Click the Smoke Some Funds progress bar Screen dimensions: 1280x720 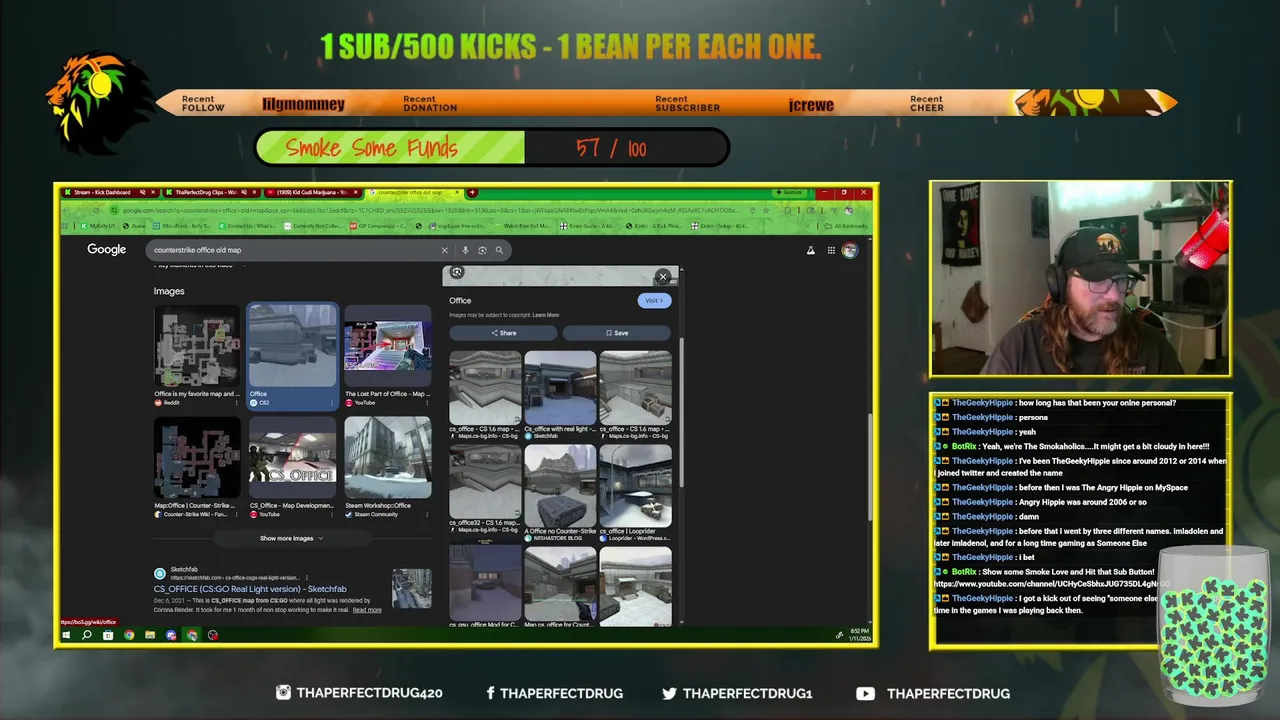coord(492,148)
